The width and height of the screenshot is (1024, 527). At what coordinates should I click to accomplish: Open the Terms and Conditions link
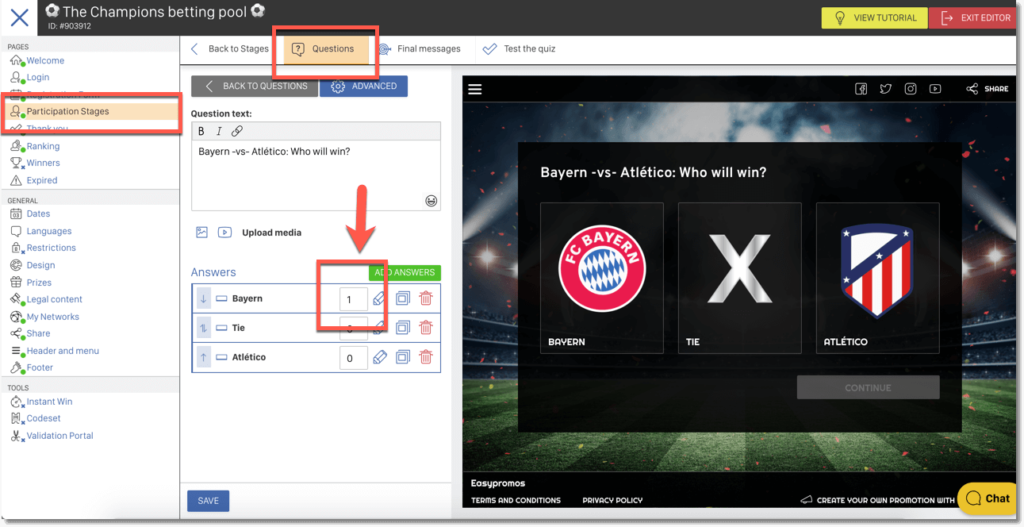click(x=516, y=500)
